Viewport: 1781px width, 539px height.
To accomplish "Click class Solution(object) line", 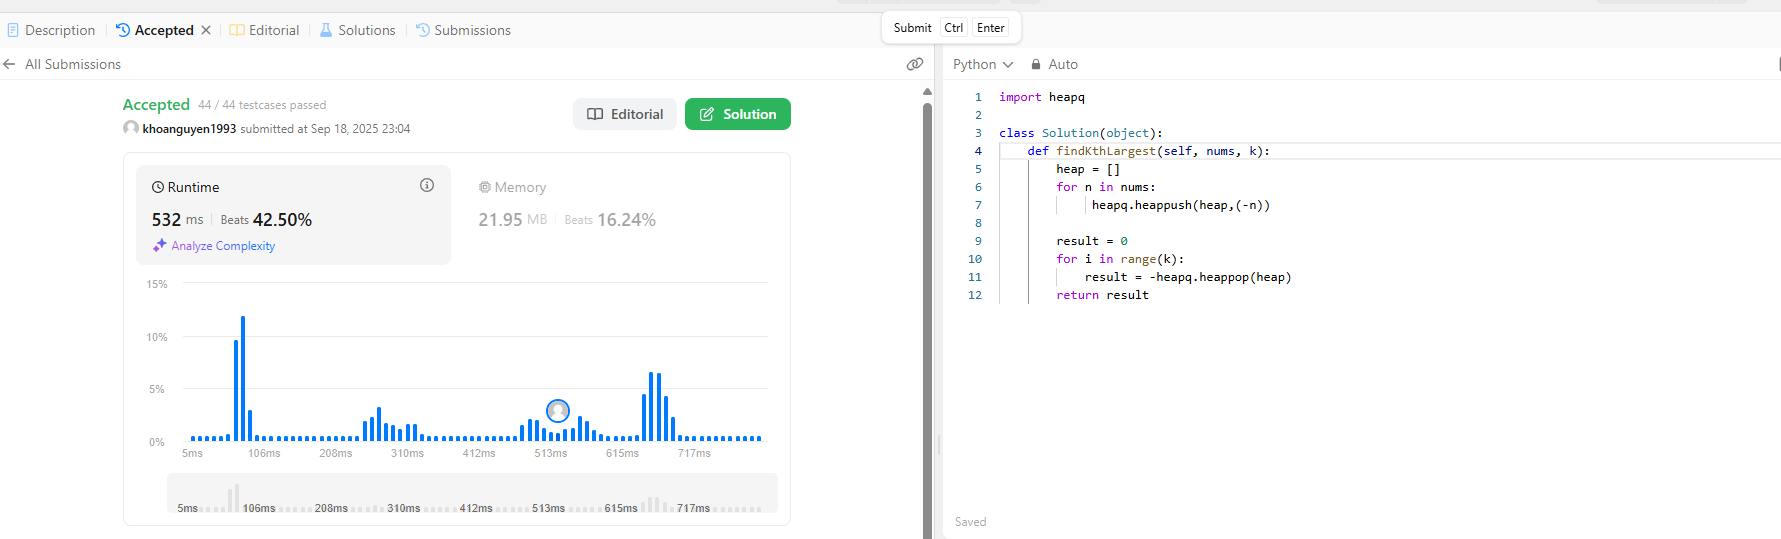I will 1081,133.
